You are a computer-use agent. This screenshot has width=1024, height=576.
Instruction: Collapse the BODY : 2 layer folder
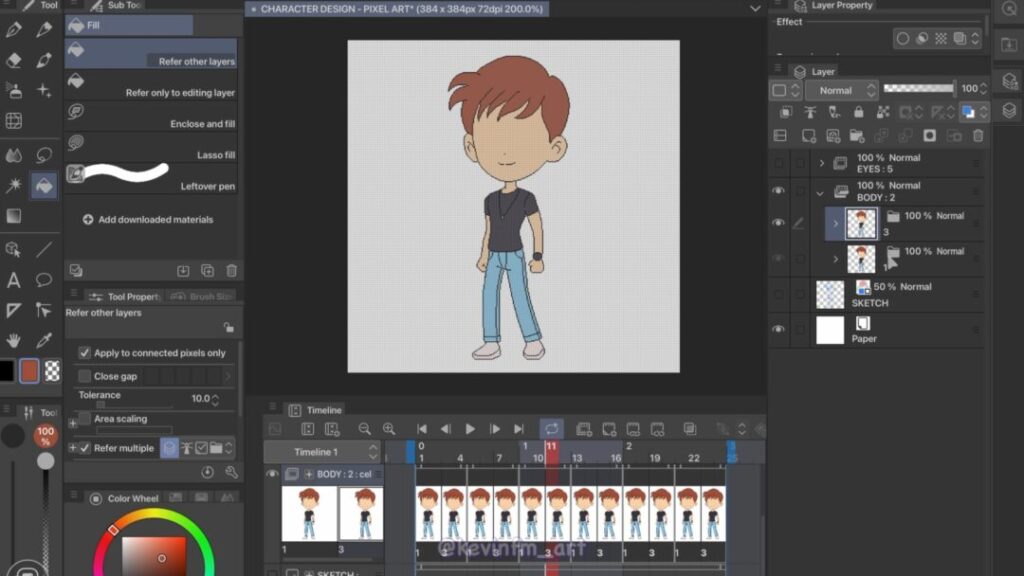tap(821, 192)
